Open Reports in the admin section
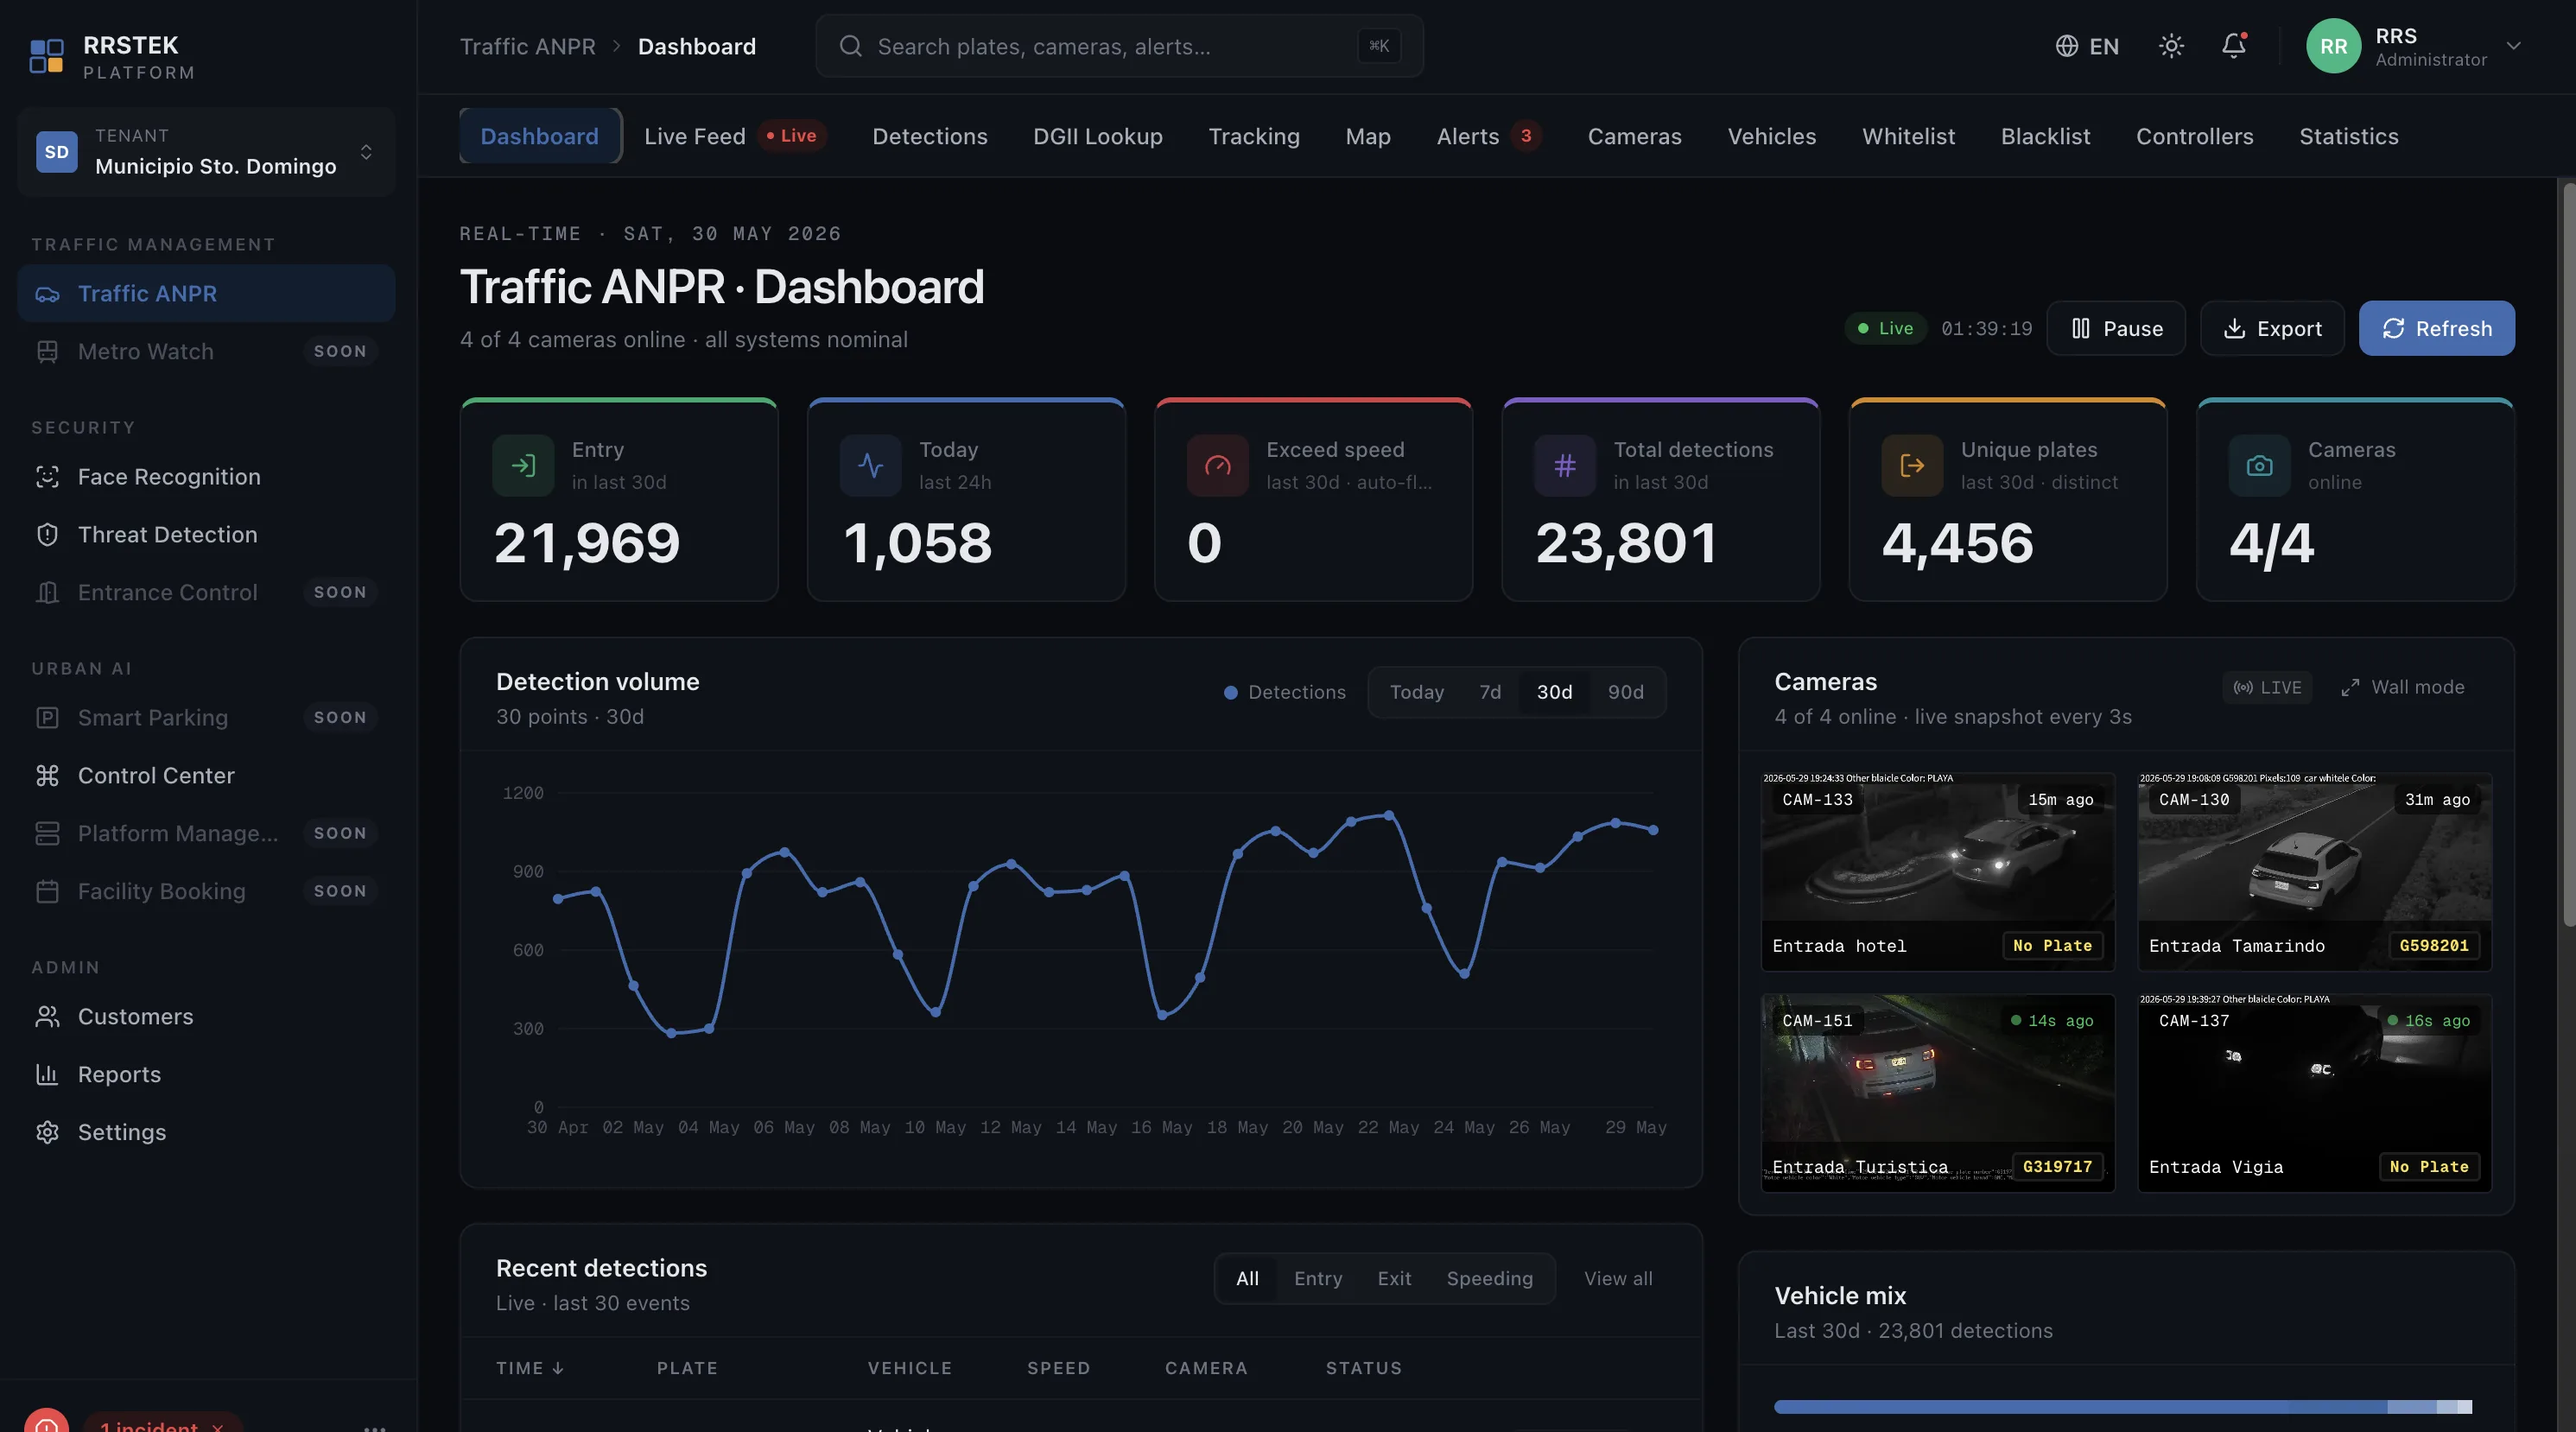 [x=206, y=1075]
